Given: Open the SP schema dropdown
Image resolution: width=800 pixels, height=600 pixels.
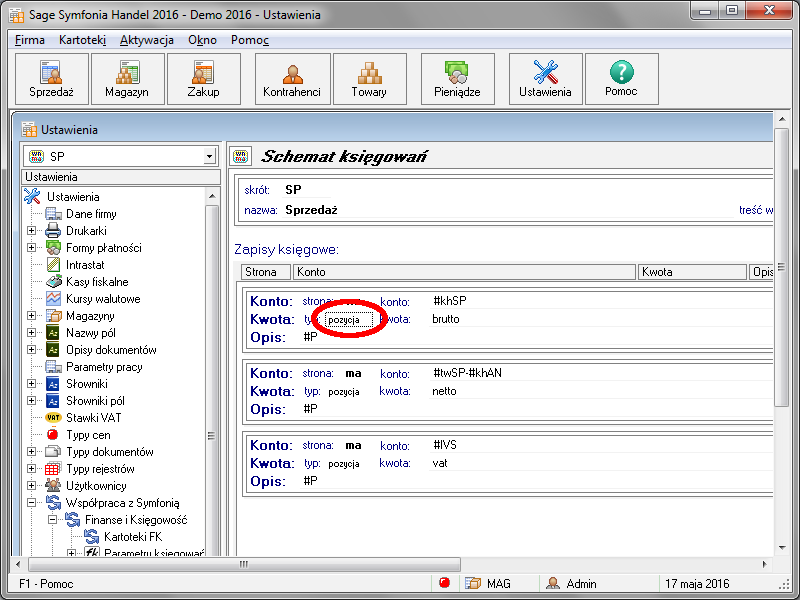Looking at the screenshot, I should (x=209, y=156).
